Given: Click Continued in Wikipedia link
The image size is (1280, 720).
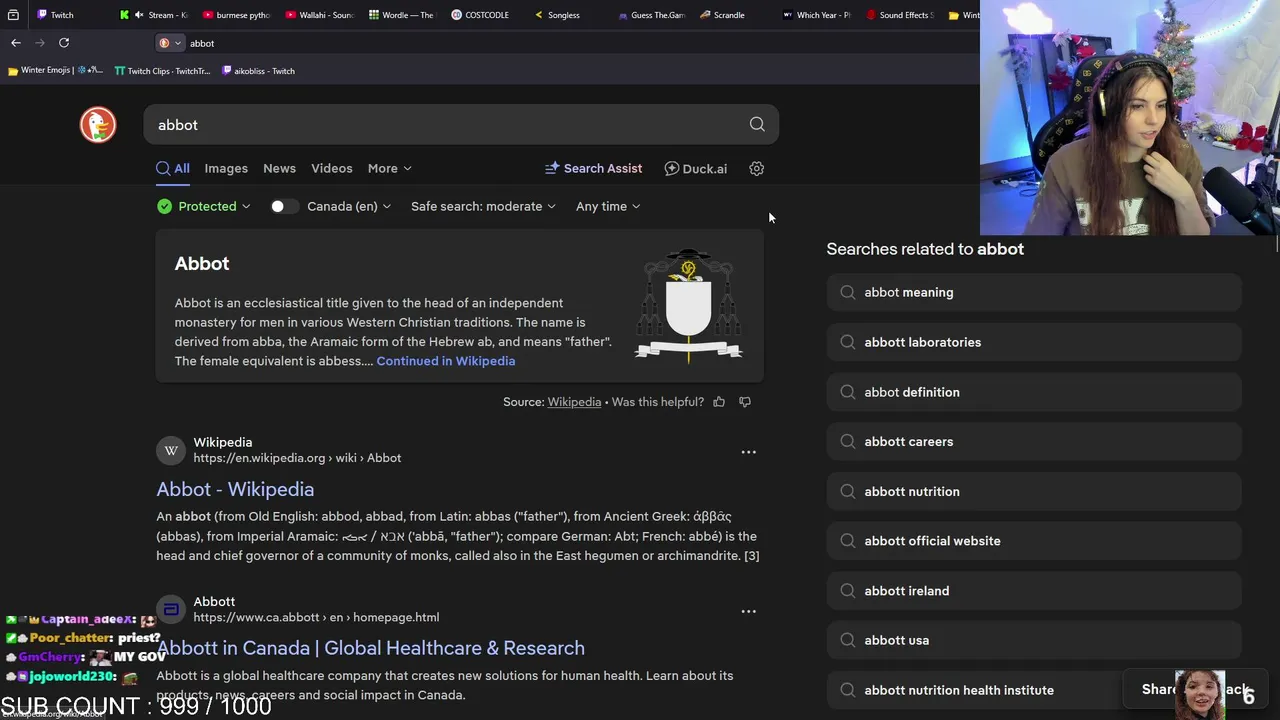Looking at the screenshot, I should pos(446,361).
